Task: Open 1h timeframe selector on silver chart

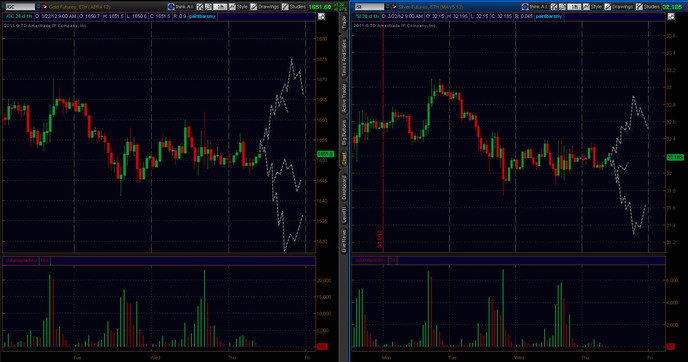Action: click(x=574, y=7)
